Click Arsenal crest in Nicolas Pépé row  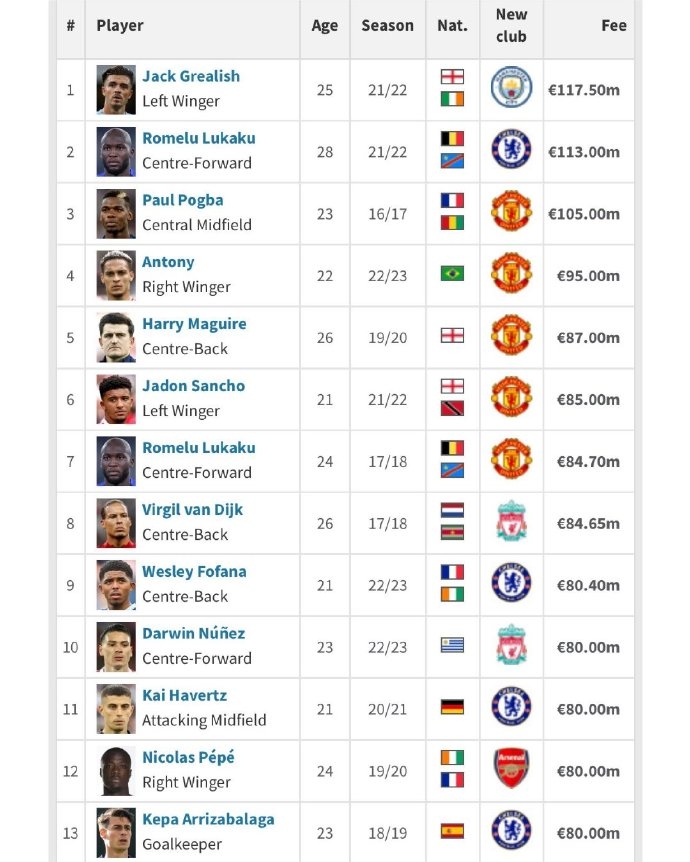coord(511,768)
